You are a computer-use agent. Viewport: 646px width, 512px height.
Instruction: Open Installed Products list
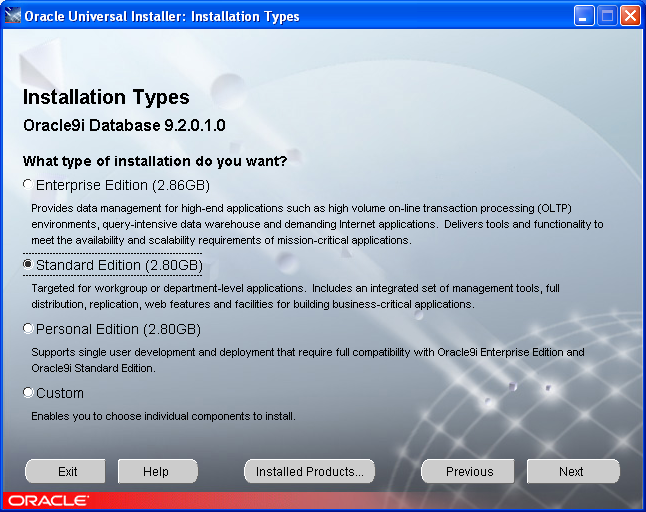[x=309, y=471]
